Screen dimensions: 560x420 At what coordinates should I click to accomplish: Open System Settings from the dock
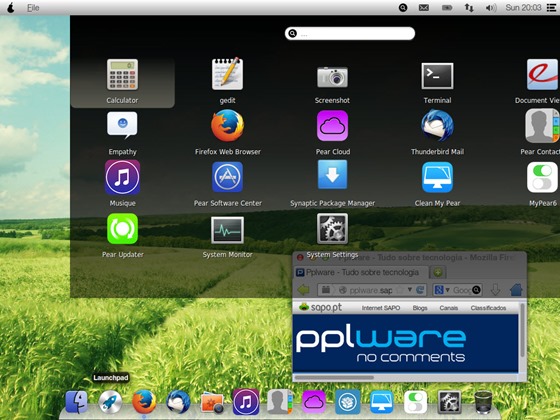tap(449, 402)
